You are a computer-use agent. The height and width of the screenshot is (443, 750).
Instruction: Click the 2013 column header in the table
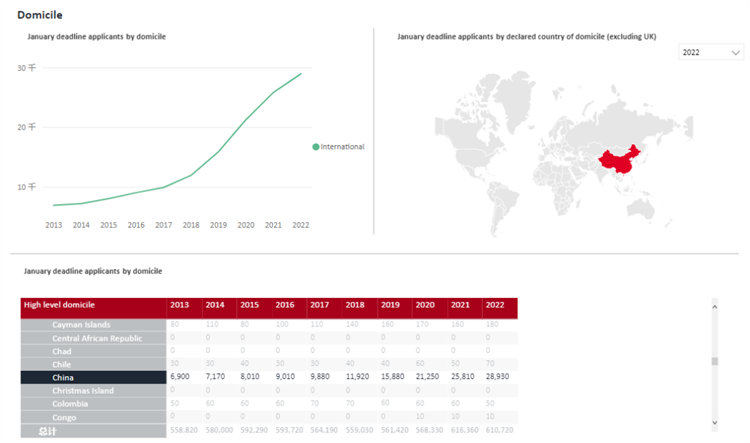(180, 304)
